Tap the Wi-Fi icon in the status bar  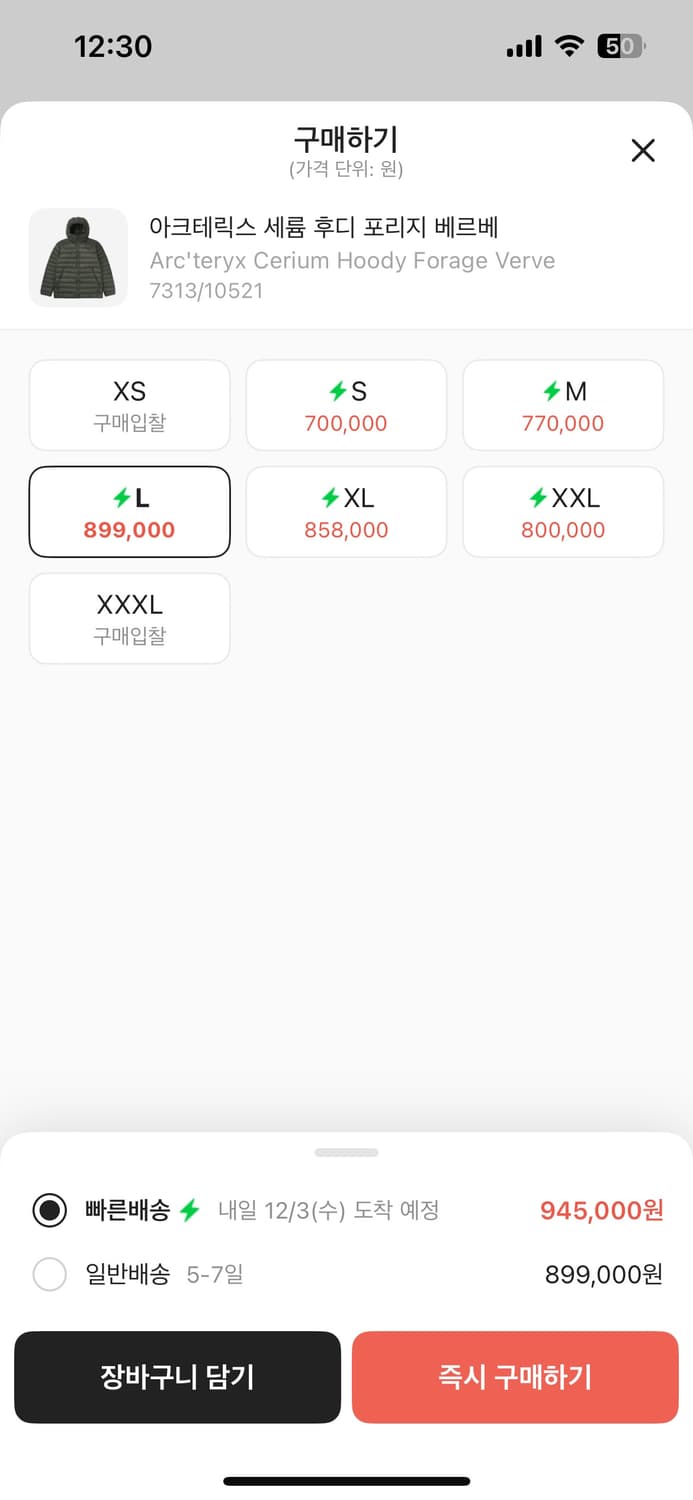tap(572, 45)
